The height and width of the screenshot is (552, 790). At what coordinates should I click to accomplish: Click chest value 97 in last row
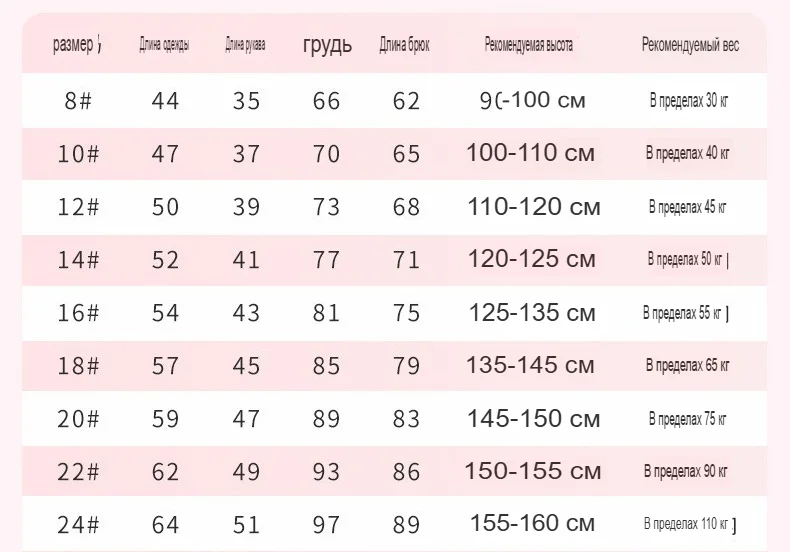326,525
